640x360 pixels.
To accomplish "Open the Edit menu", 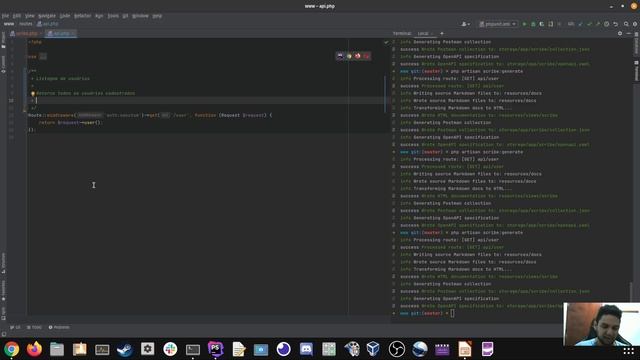I will click(x=16, y=16).
